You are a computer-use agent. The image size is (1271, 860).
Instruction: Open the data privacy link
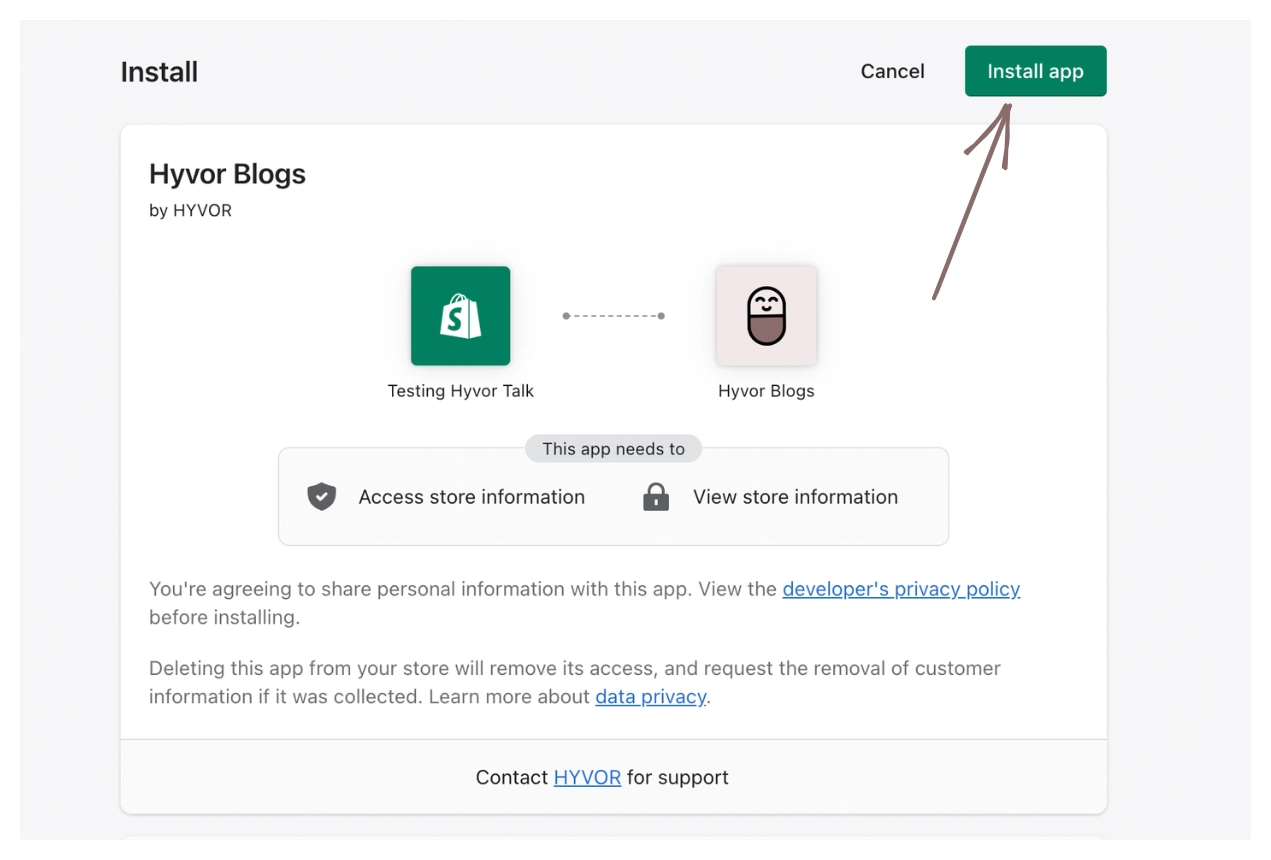(x=651, y=696)
